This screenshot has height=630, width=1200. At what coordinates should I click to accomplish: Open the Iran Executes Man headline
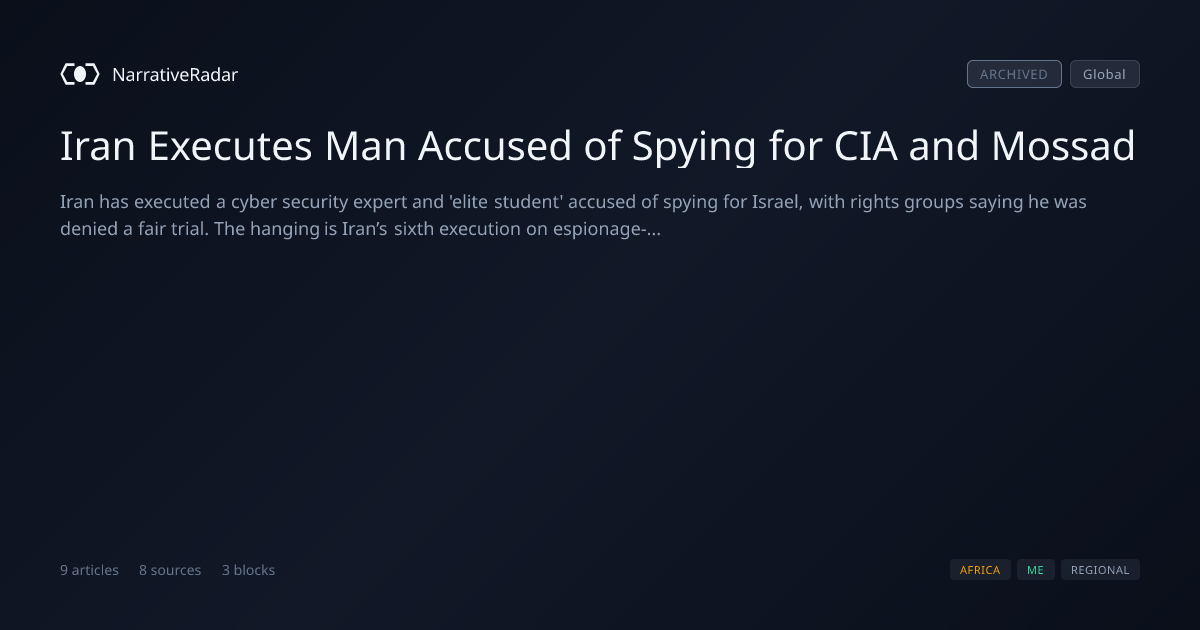(598, 147)
